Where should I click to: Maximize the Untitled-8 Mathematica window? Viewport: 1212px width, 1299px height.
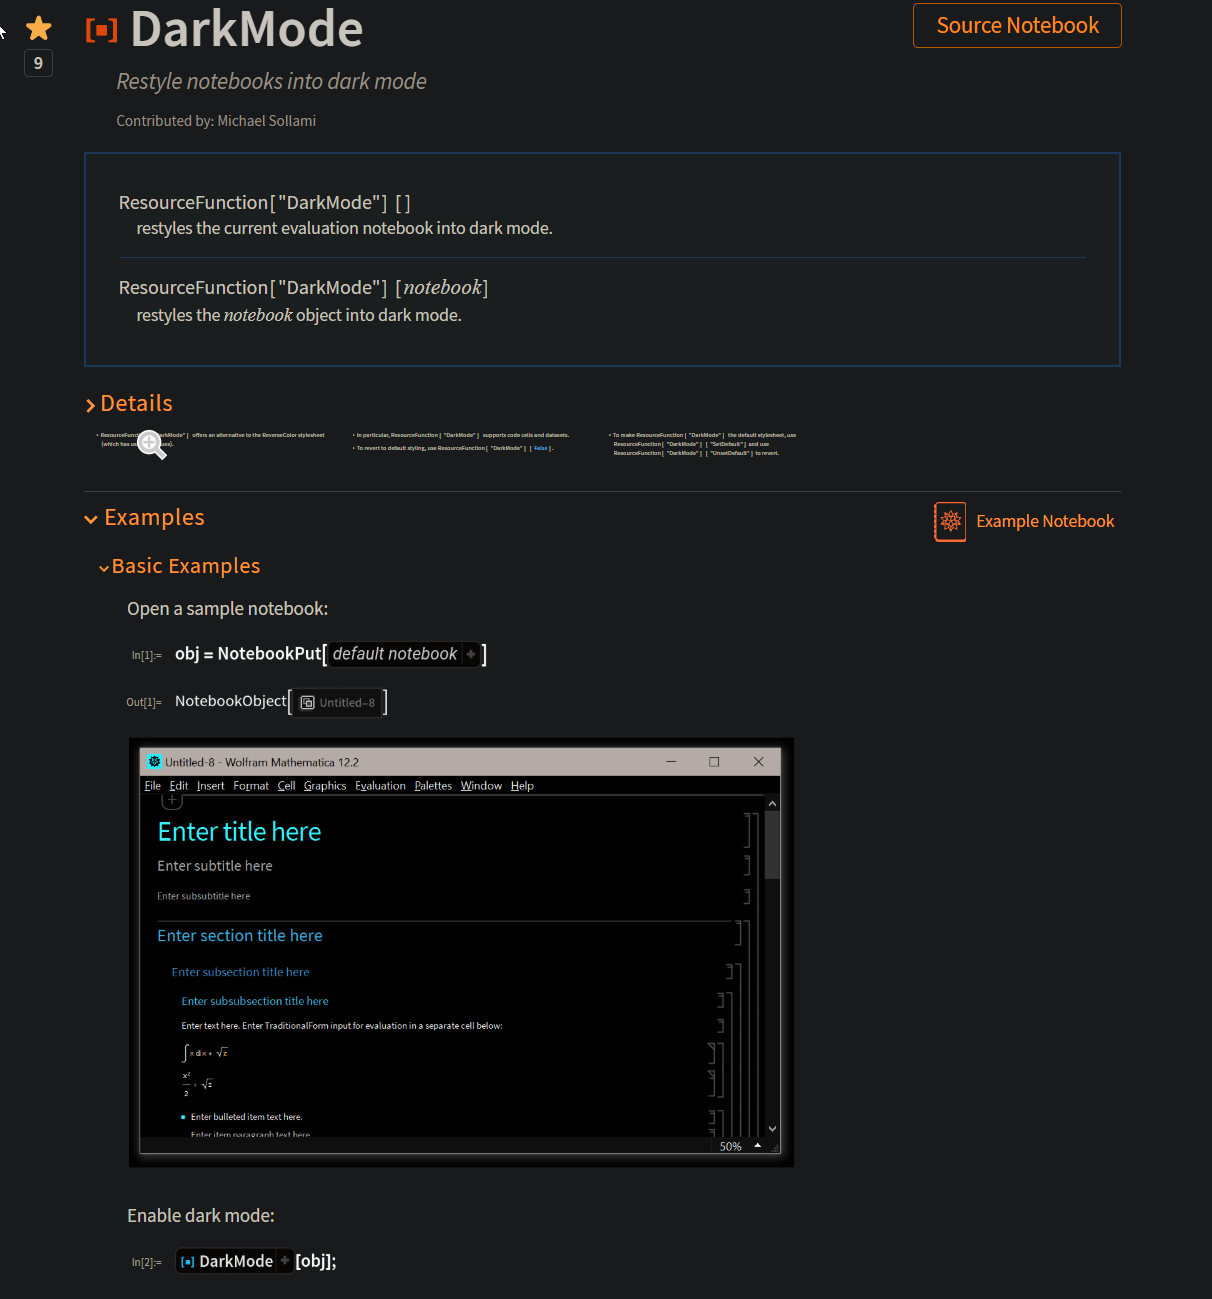click(x=714, y=762)
